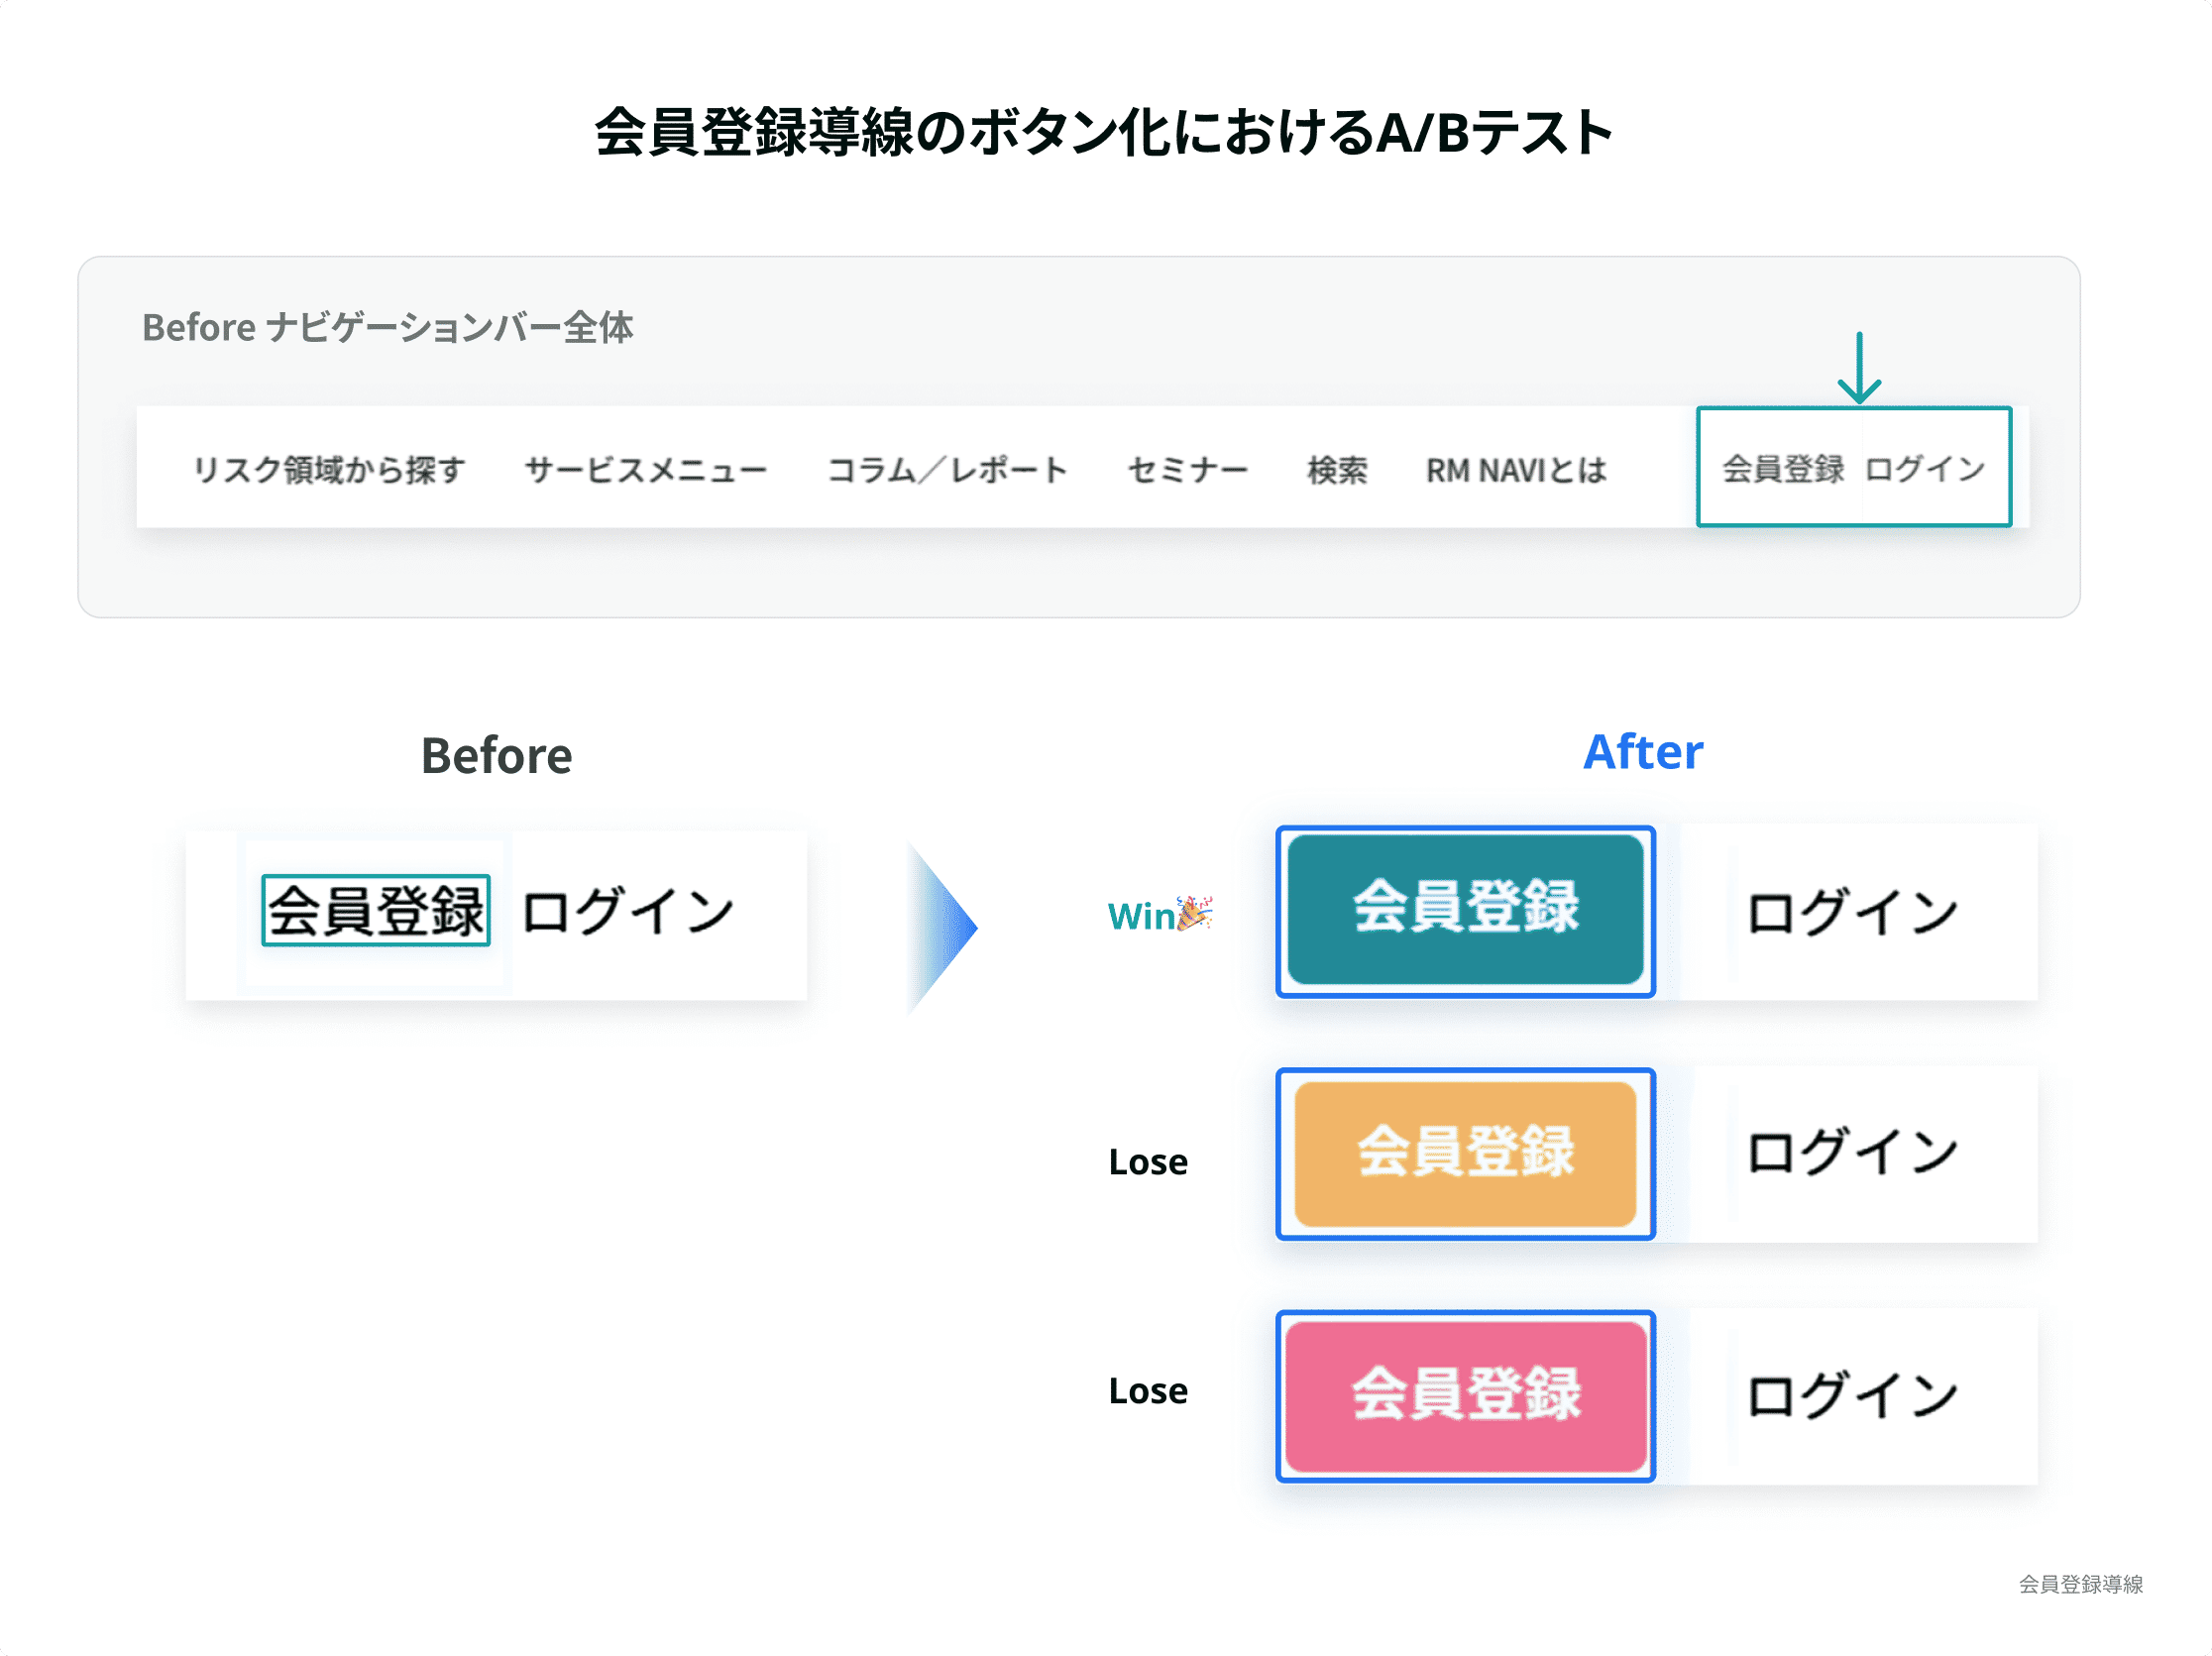The image size is (2212, 1656).
Task: Click small ログイン link in nav bar
Action: (1925, 468)
